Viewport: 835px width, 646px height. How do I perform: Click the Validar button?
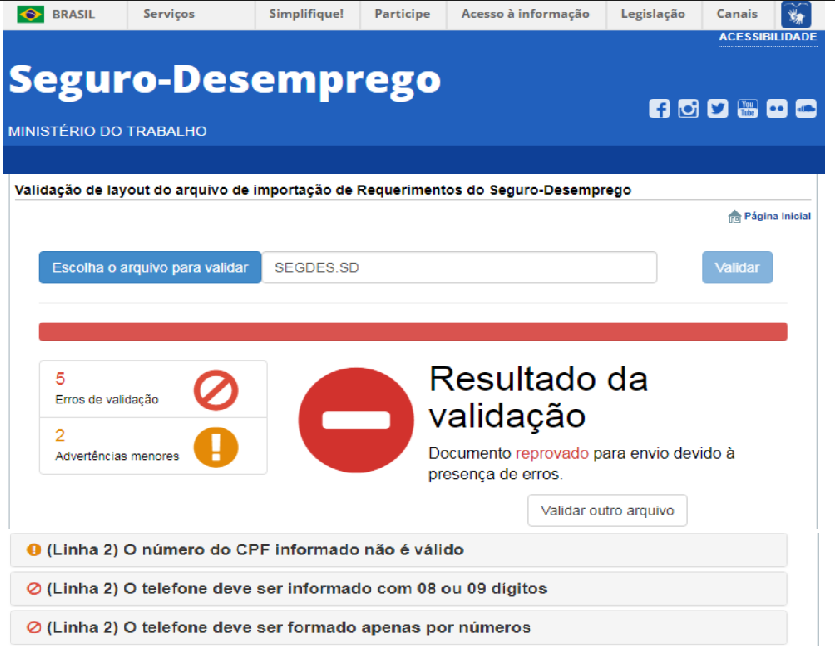coord(737,267)
